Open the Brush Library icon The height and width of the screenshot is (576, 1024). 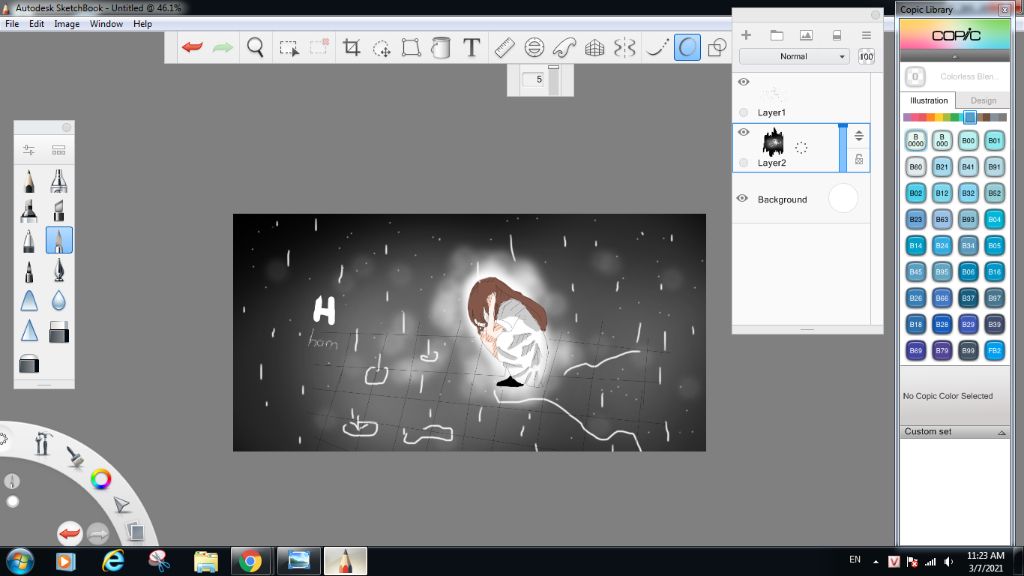(59, 150)
